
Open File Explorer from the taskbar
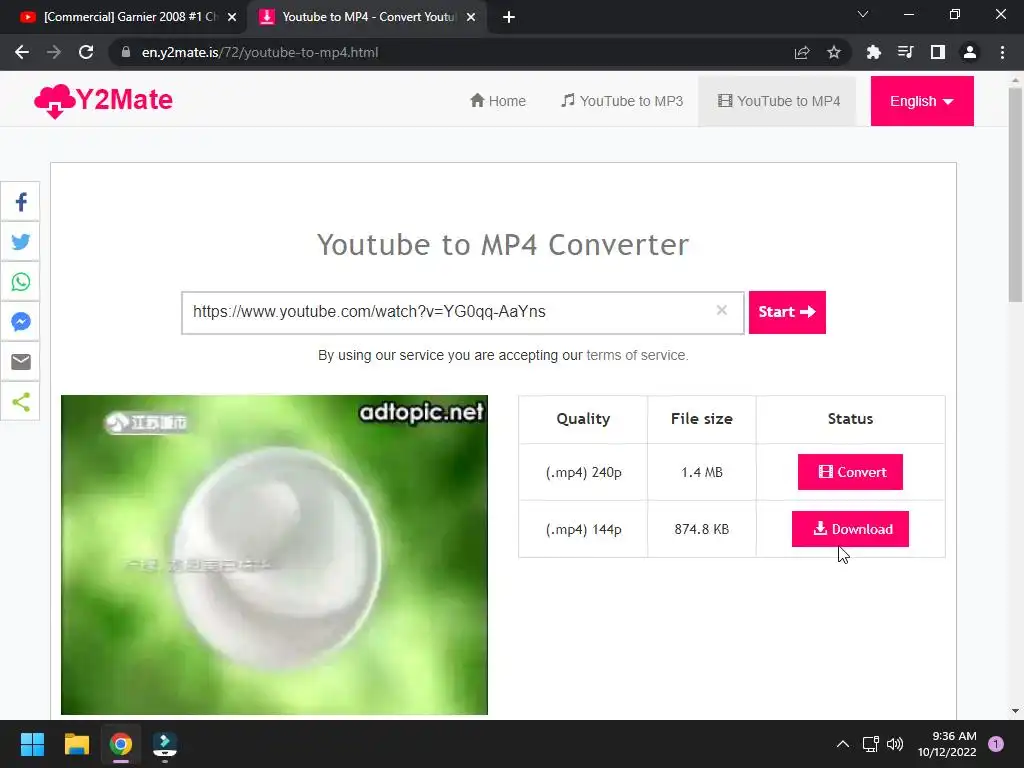[76, 744]
